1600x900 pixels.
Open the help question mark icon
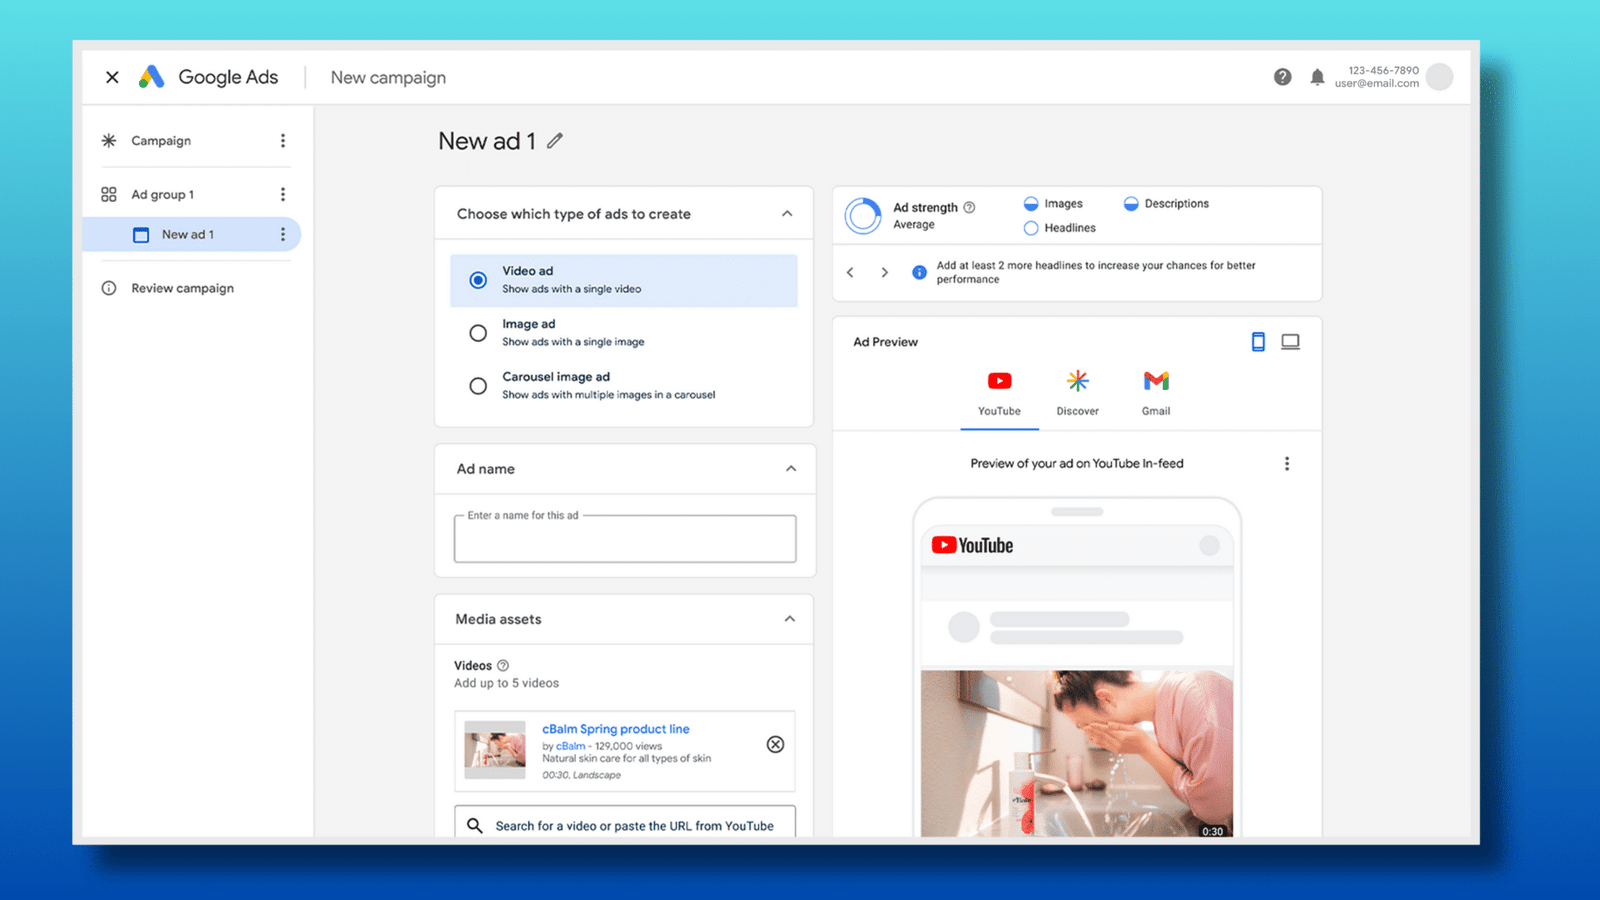[x=1282, y=77]
